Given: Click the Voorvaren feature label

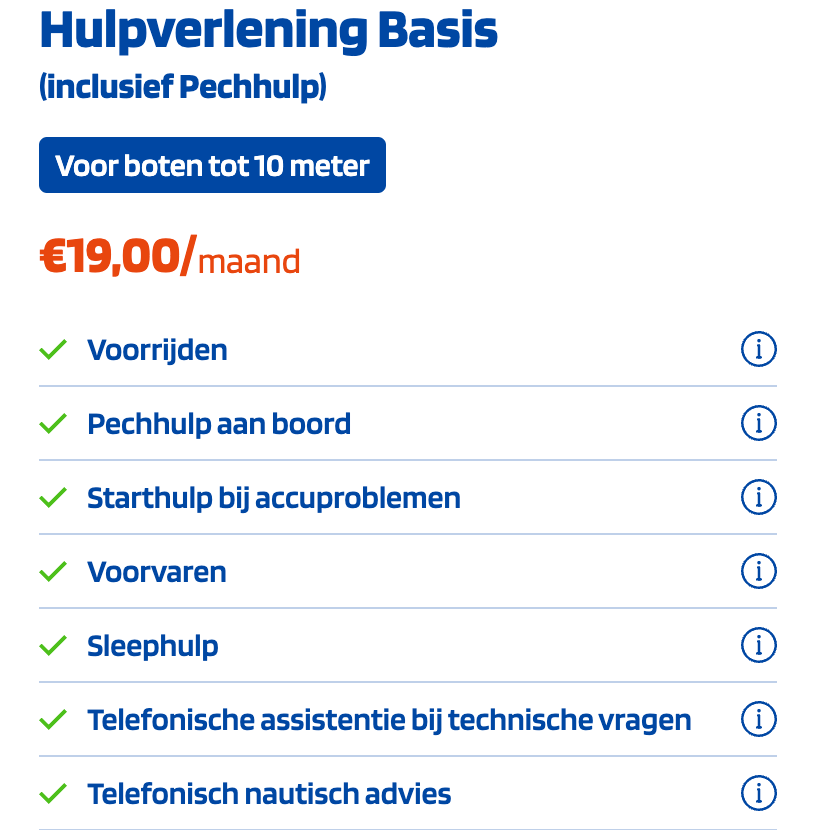Looking at the screenshot, I should pos(157,572).
